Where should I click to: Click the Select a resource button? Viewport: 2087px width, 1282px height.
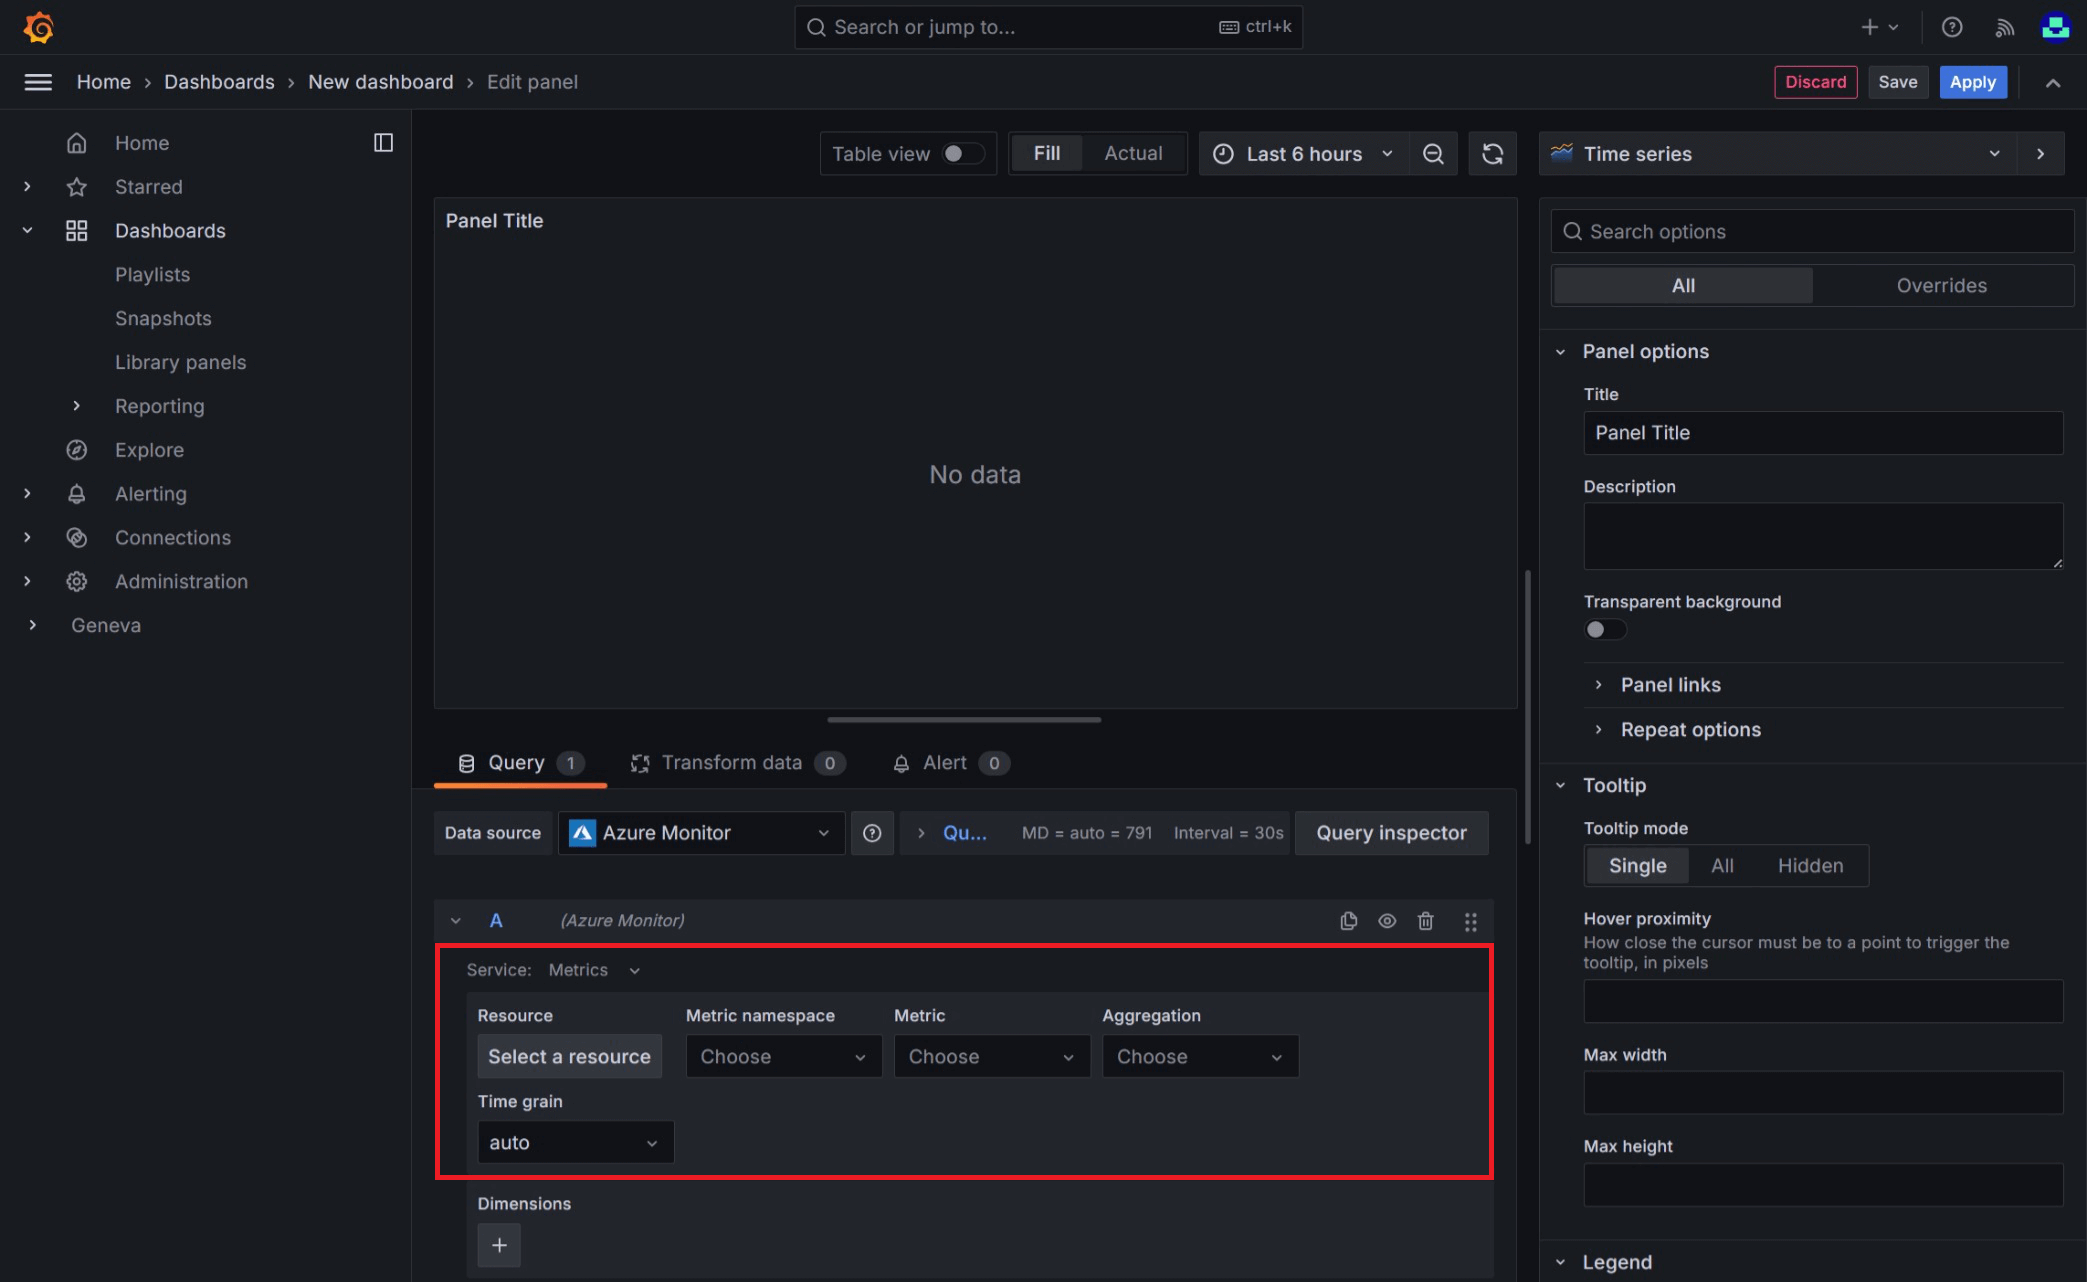(x=569, y=1057)
